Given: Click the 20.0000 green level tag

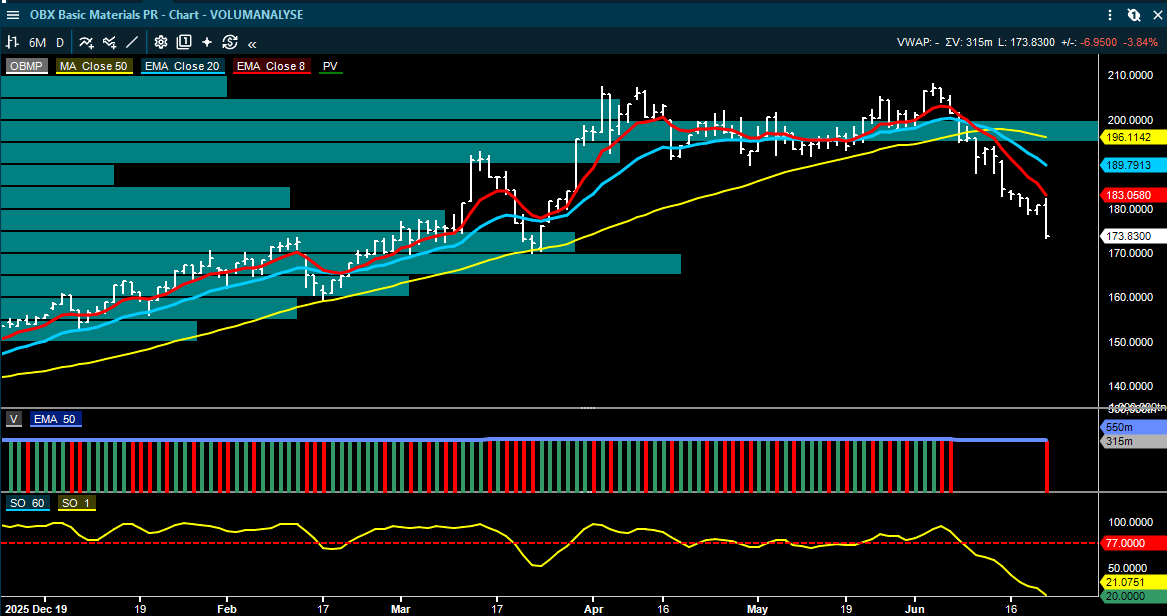Looking at the screenshot, I should pyautogui.click(x=1132, y=595).
